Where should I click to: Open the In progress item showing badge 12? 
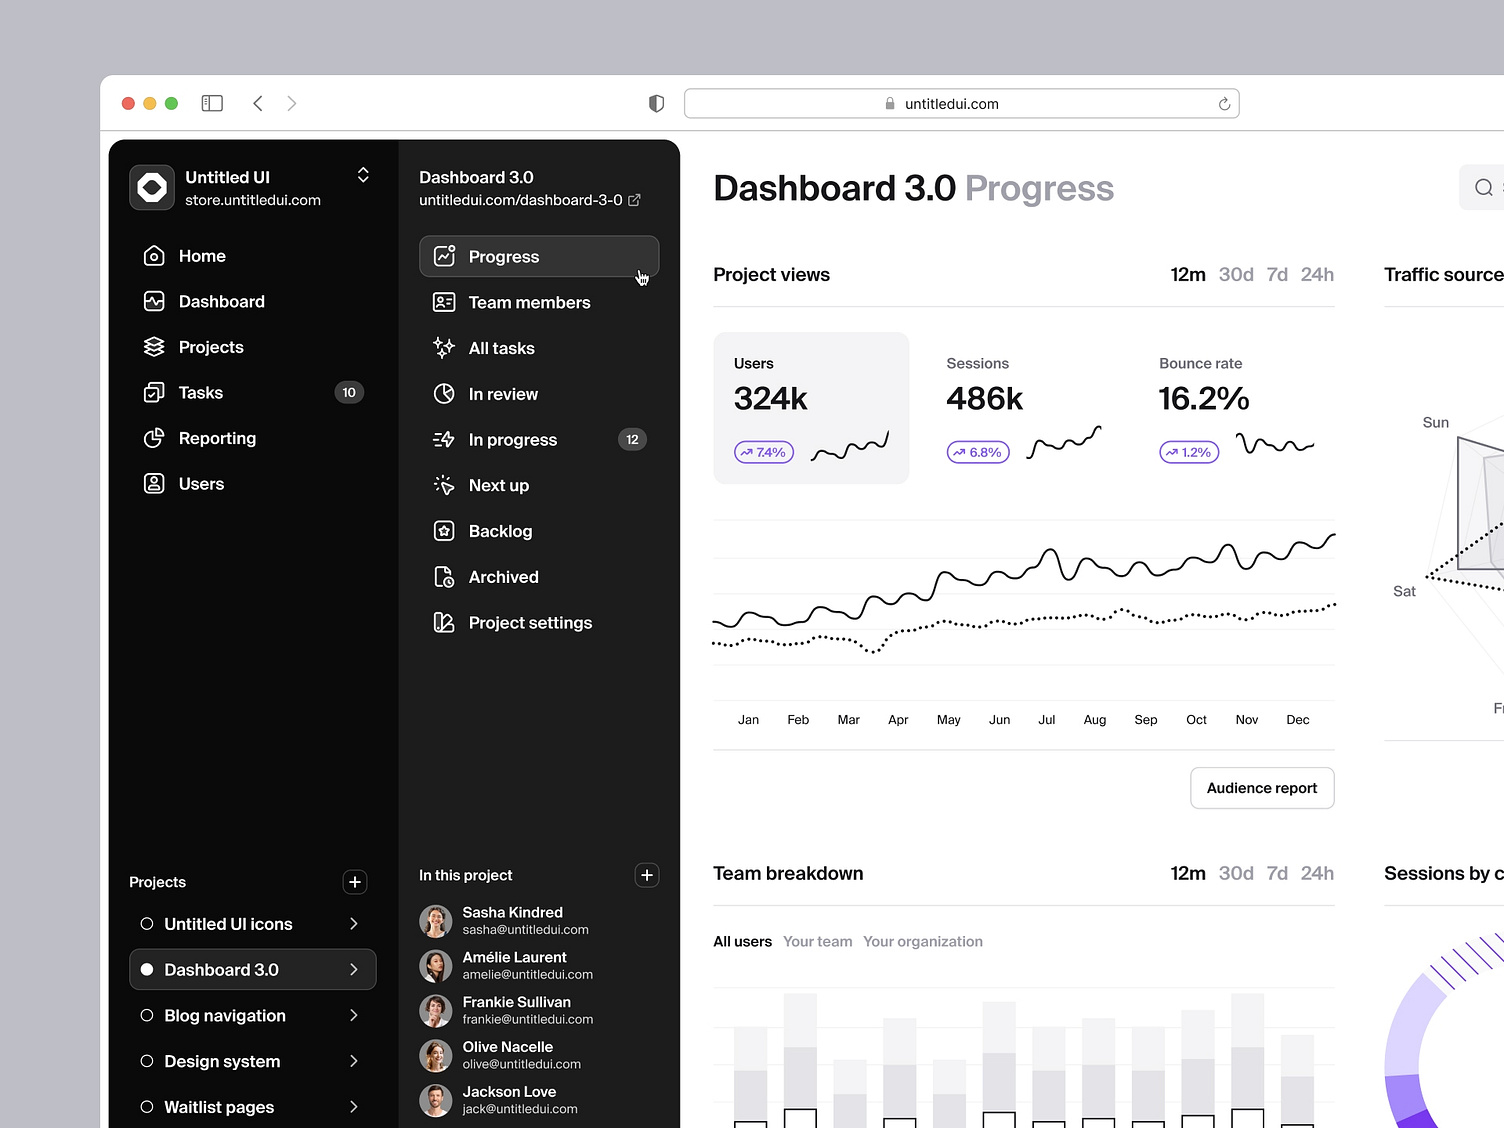[513, 440]
